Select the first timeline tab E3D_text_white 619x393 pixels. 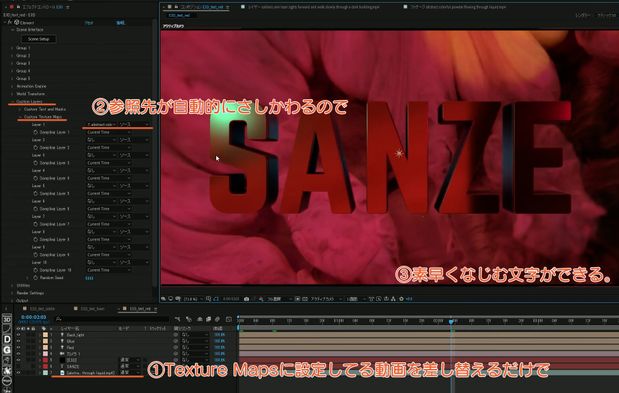tap(39, 309)
